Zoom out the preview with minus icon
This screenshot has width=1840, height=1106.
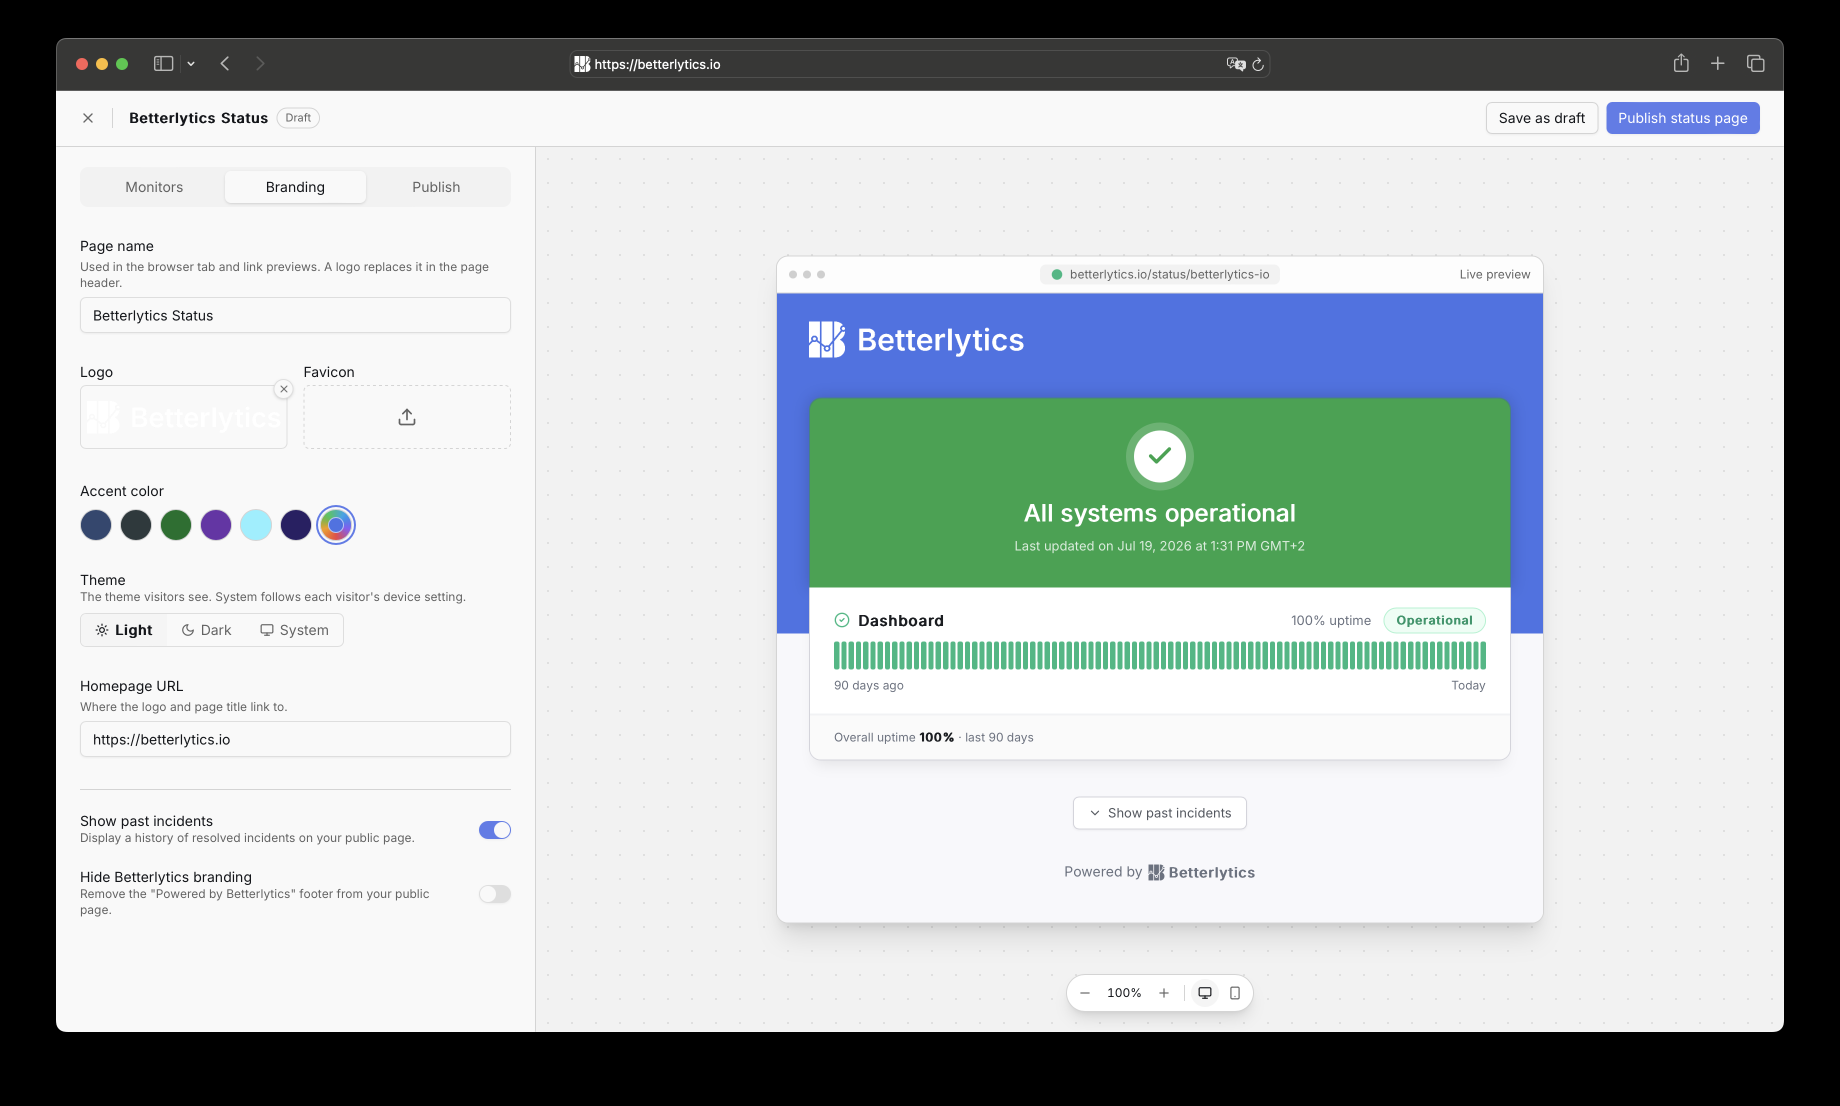1085,993
